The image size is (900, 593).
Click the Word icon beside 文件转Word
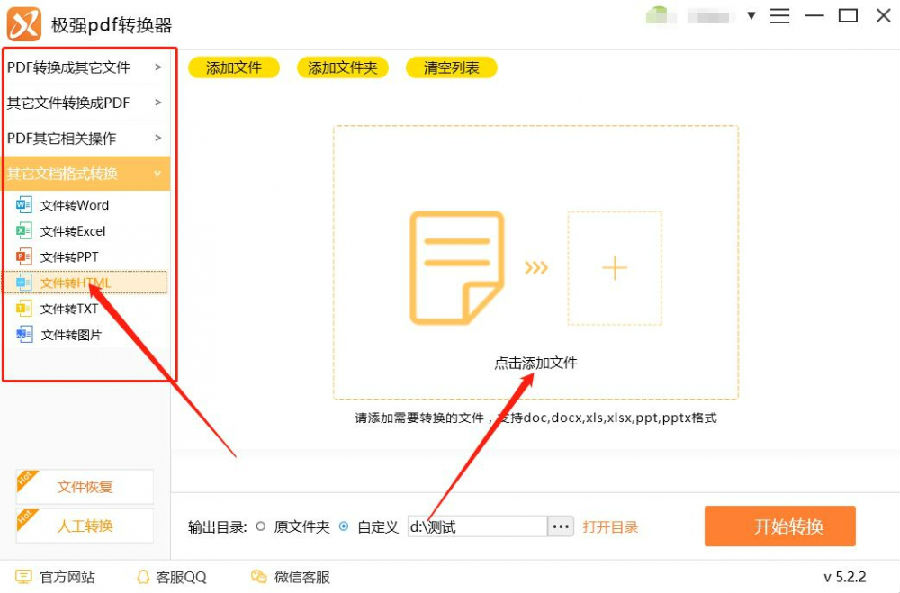click(24, 204)
